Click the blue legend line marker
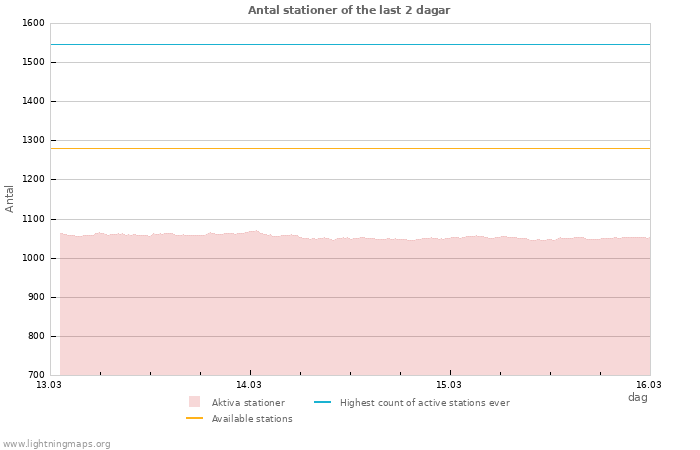Viewport: 700px width, 450px height. (322, 402)
